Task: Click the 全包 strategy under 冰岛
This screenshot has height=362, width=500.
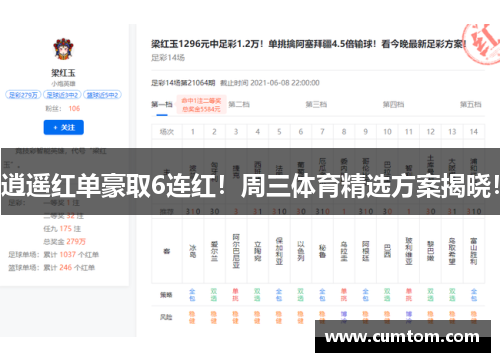Action: click(x=192, y=295)
